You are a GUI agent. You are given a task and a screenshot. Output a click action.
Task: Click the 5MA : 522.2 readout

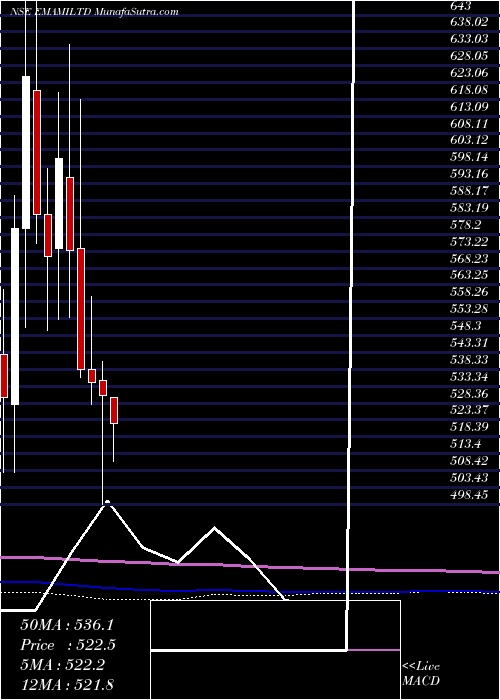coord(62,665)
